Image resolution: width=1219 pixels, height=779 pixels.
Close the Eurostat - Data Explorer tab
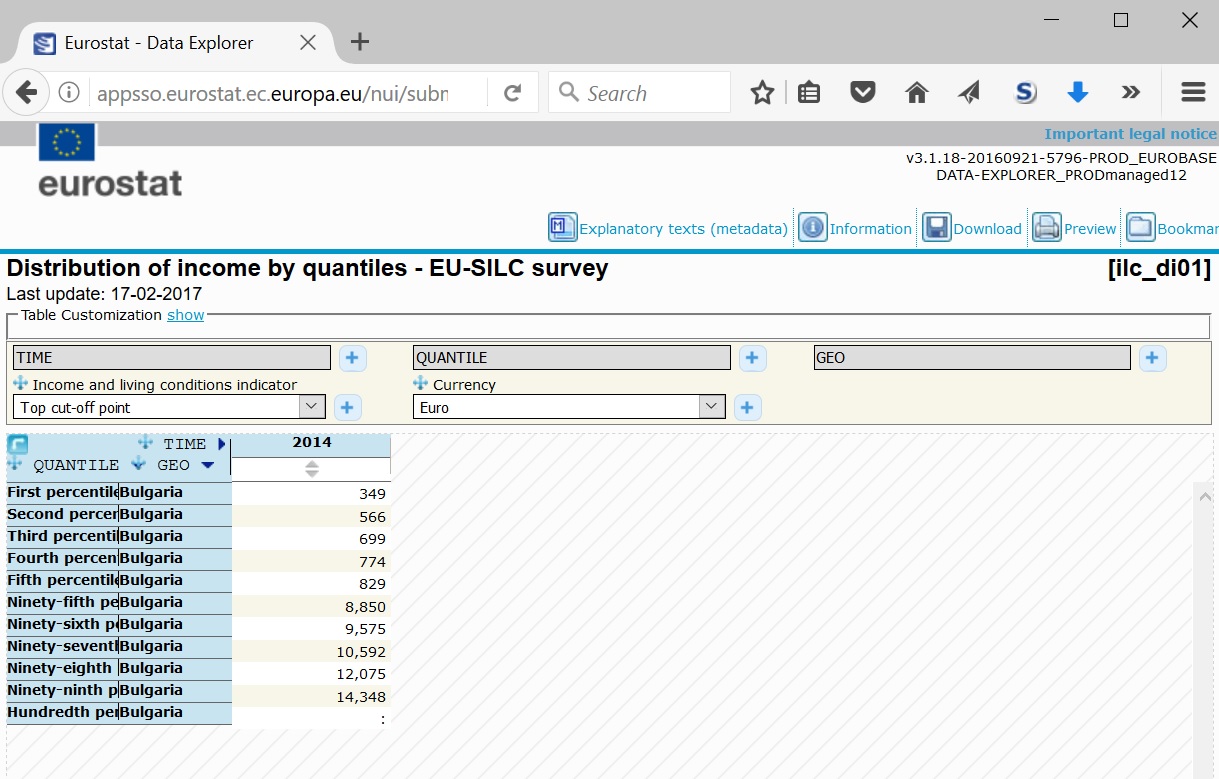coord(308,42)
